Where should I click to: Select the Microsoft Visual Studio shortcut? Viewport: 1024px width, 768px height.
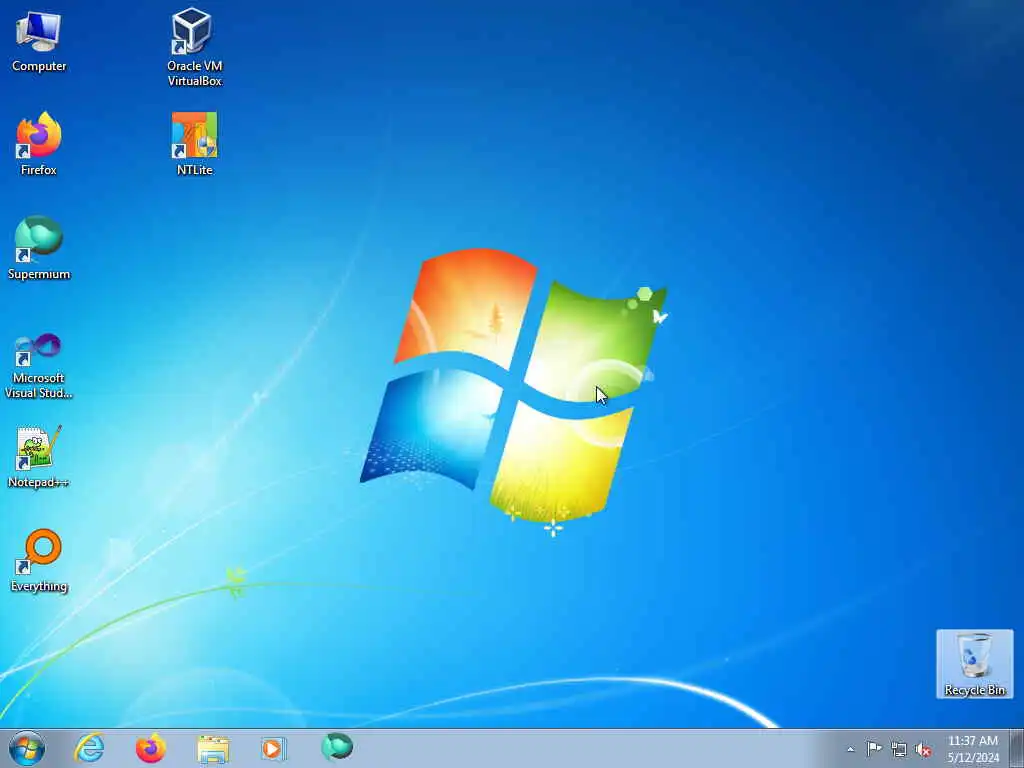click(39, 366)
